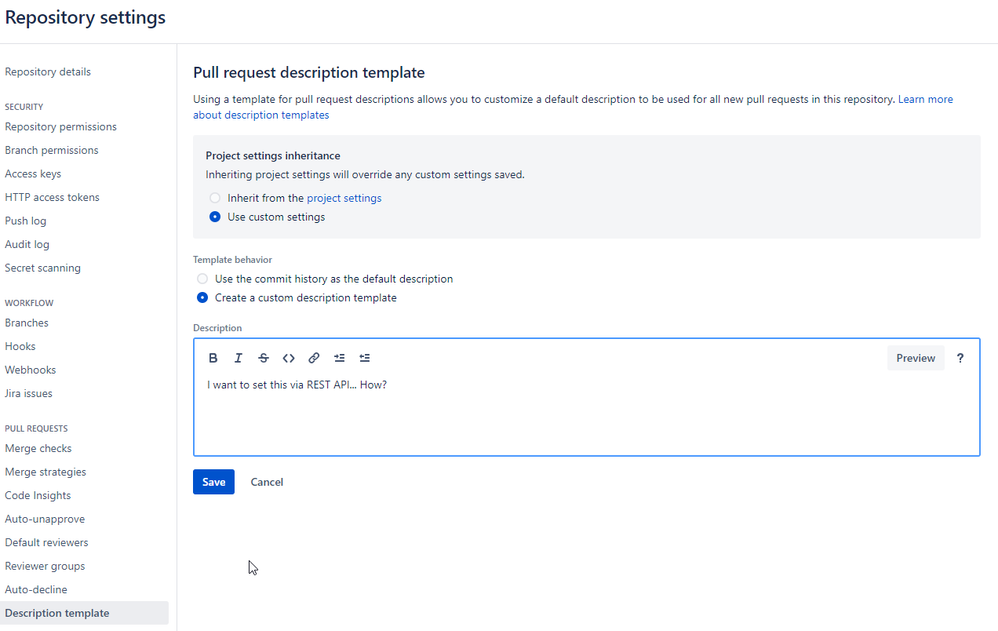This screenshot has width=998, height=631.
Task: Click the first list icon in editor toolbar
Action: [339, 358]
